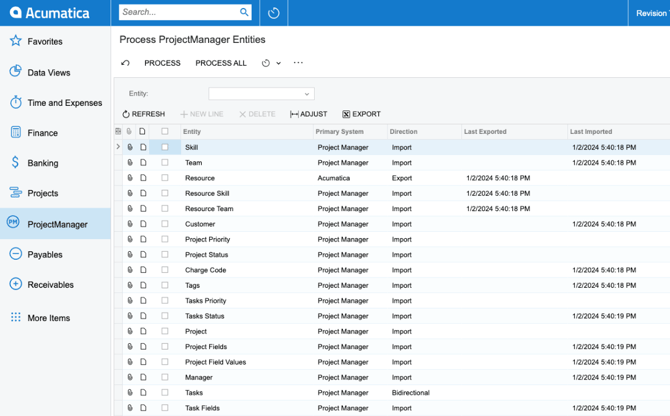Check the Skill row checkbox
Image resolution: width=670 pixels, height=416 pixels.
pyautogui.click(x=165, y=147)
